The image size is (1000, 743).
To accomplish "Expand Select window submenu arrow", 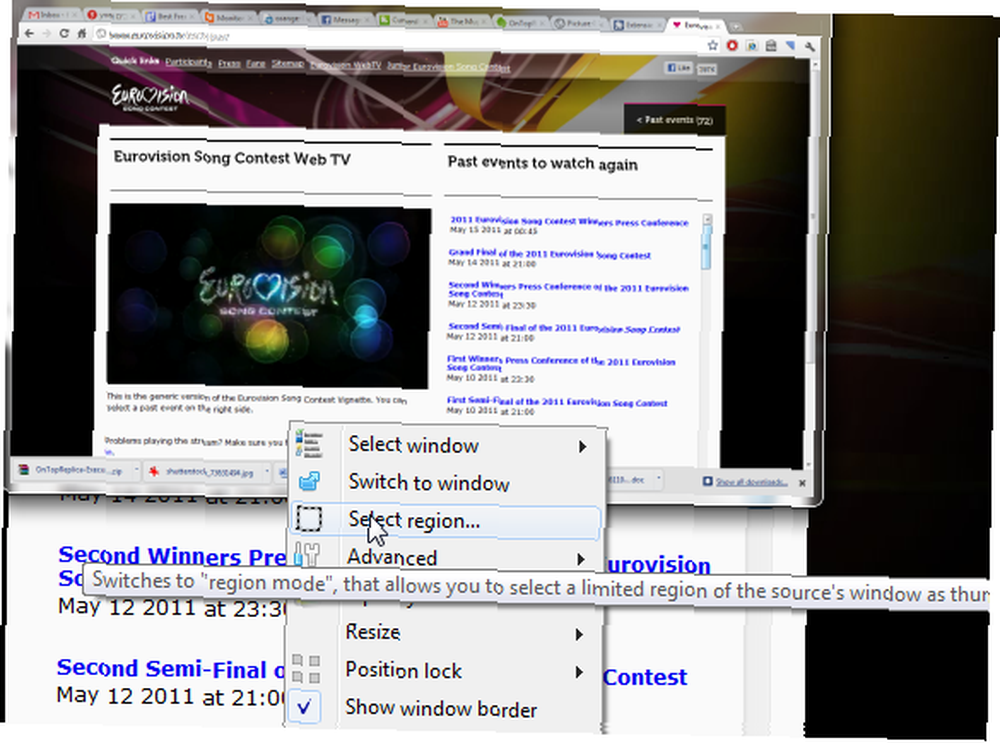I will click(x=582, y=446).
